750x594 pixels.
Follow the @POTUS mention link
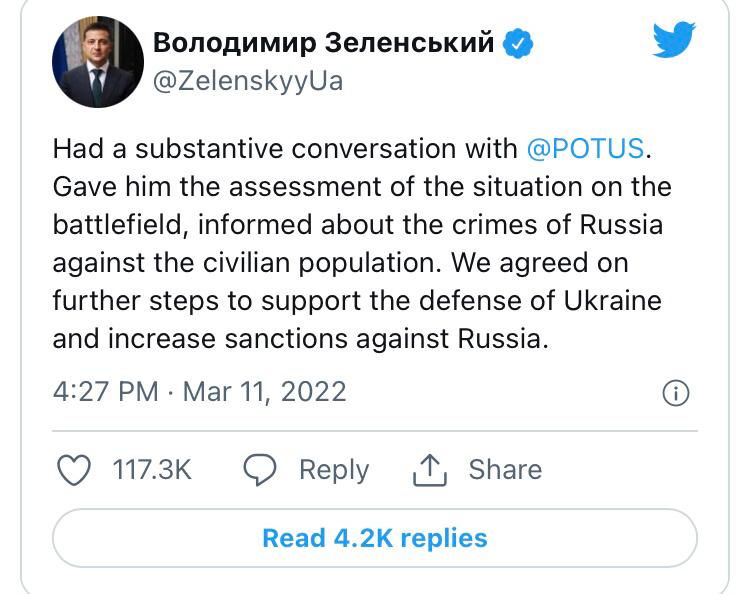click(585, 149)
